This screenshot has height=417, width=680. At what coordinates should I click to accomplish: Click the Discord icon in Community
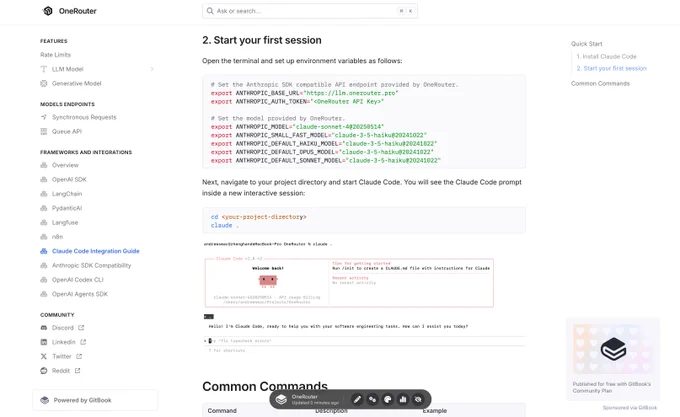(x=44, y=328)
